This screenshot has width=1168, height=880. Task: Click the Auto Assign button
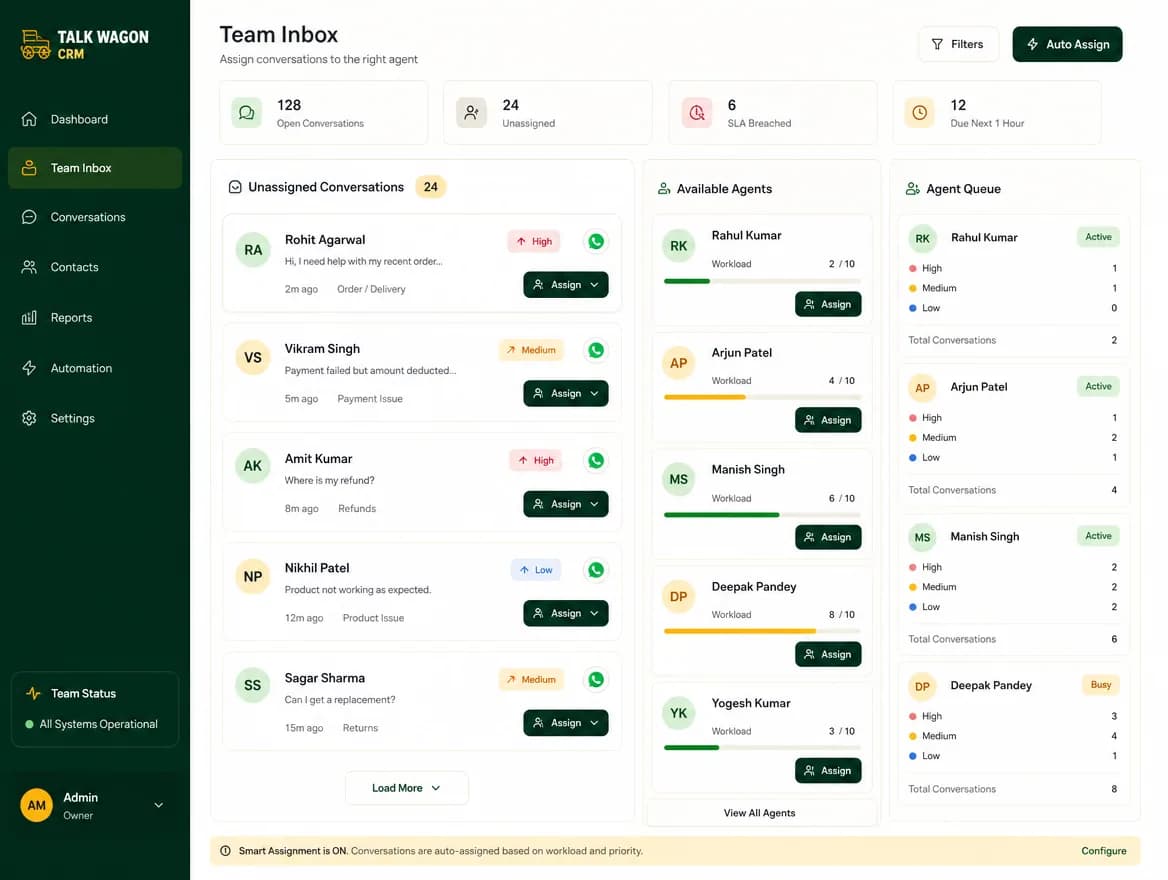coord(1067,44)
